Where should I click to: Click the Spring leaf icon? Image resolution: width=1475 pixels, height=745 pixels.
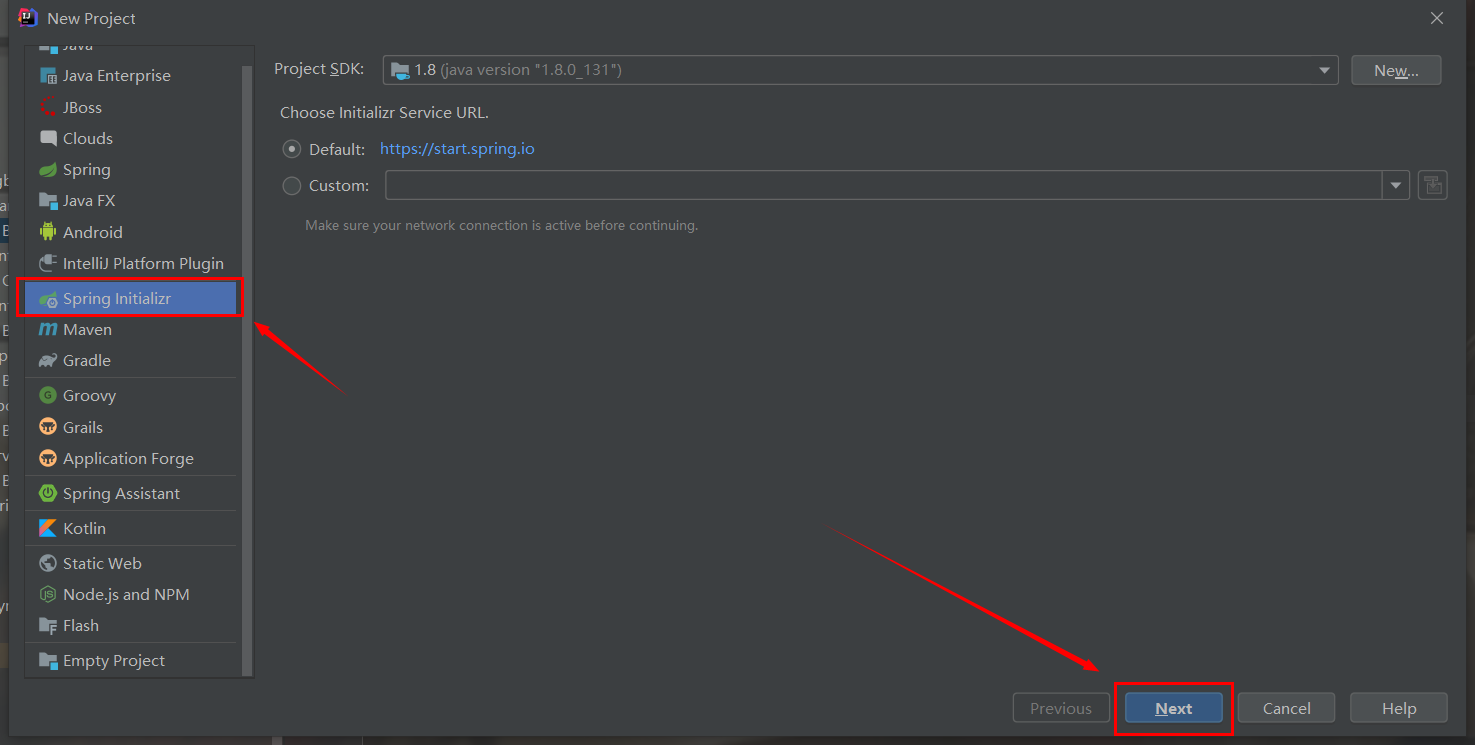tap(48, 170)
